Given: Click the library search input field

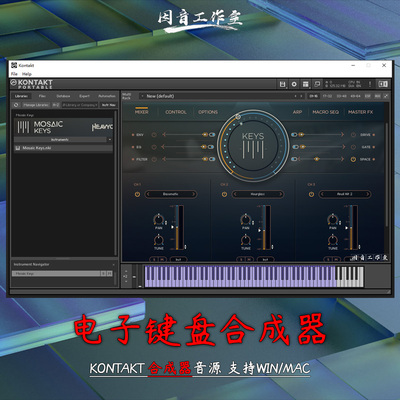Looking at the screenshot, I should pyautogui.click(x=80, y=105).
